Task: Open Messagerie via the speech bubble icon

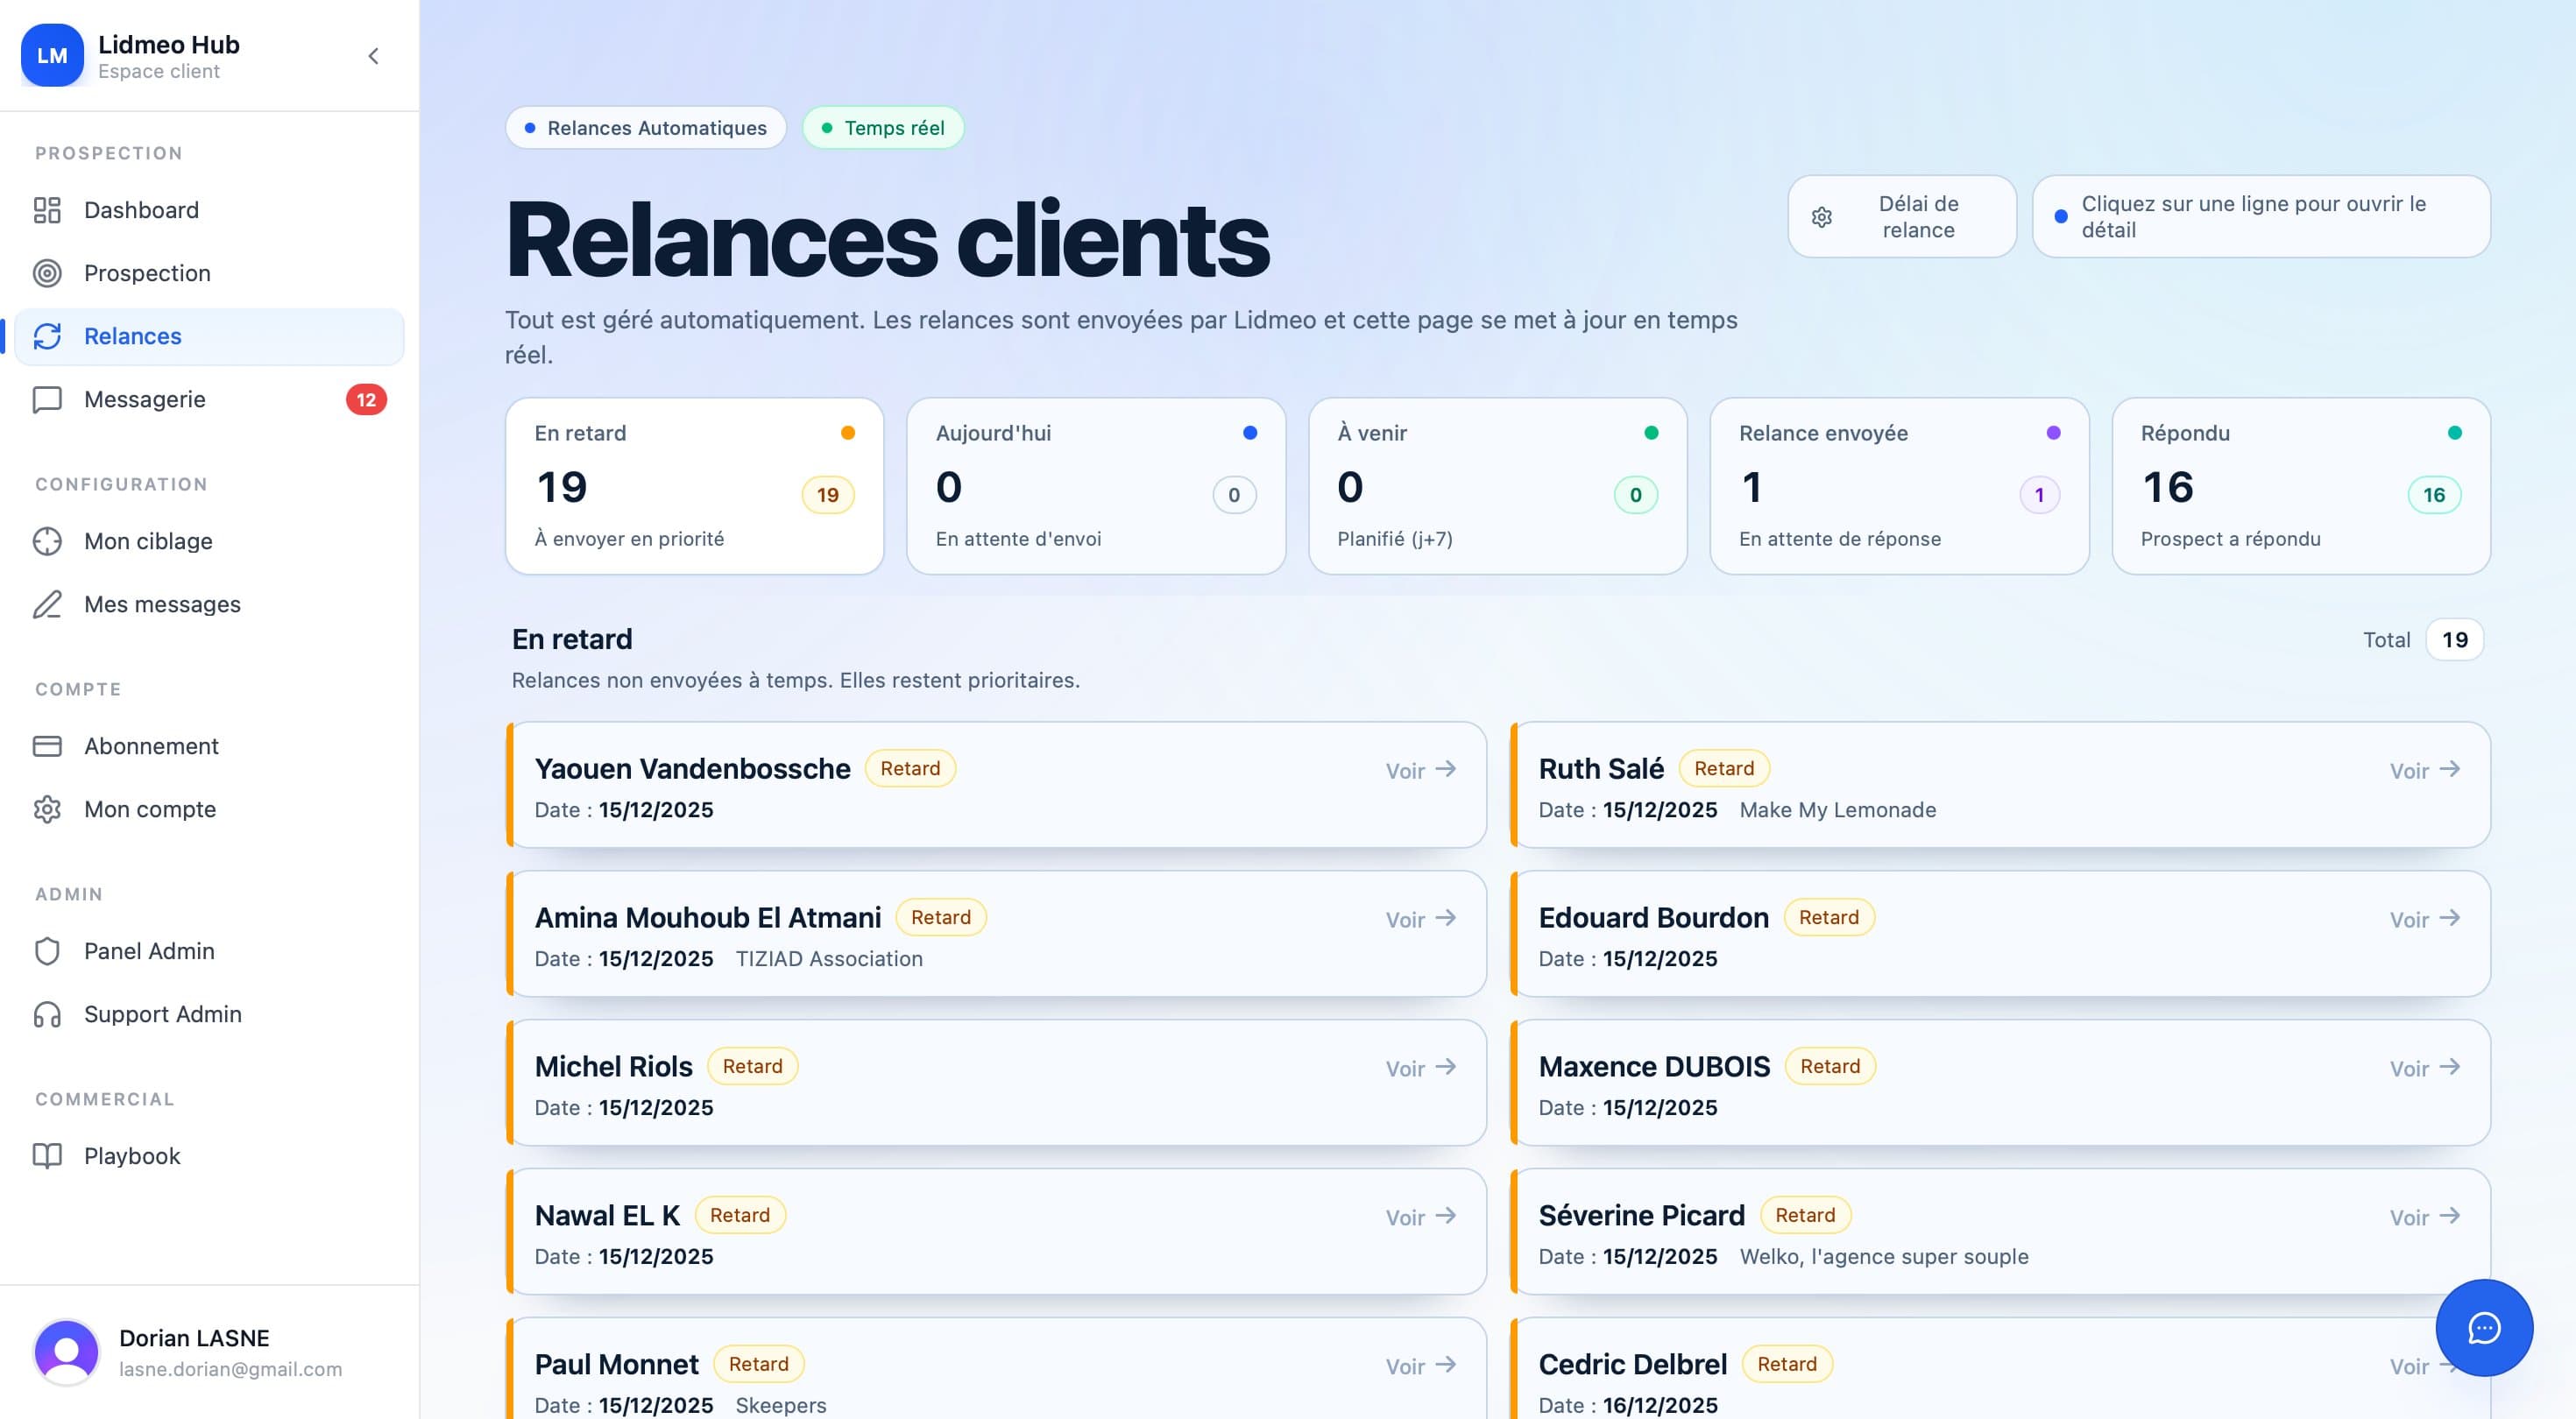Action: [48, 399]
